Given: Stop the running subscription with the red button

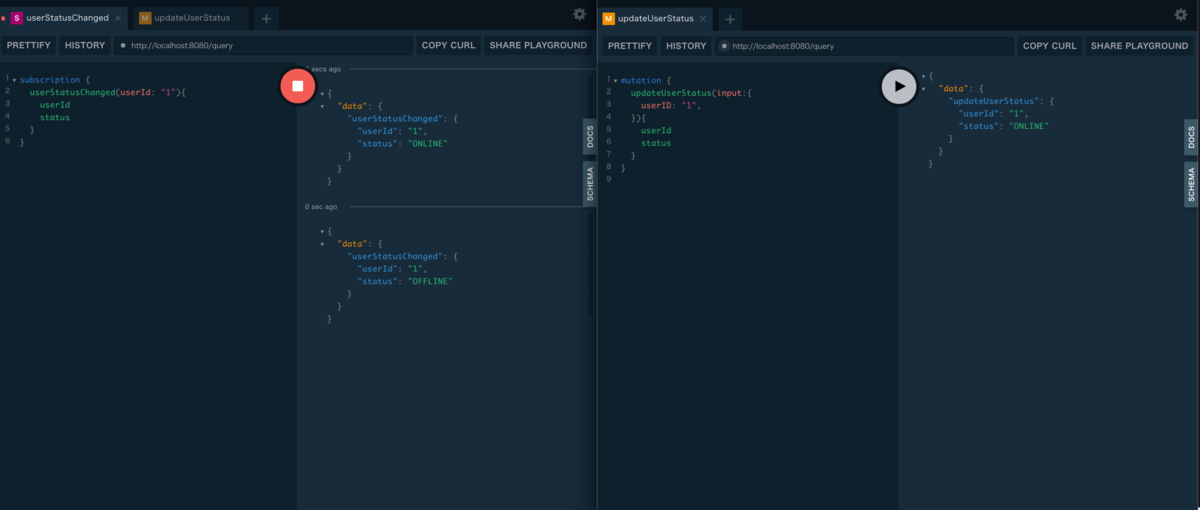Looking at the screenshot, I should click(x=297, y=86).
